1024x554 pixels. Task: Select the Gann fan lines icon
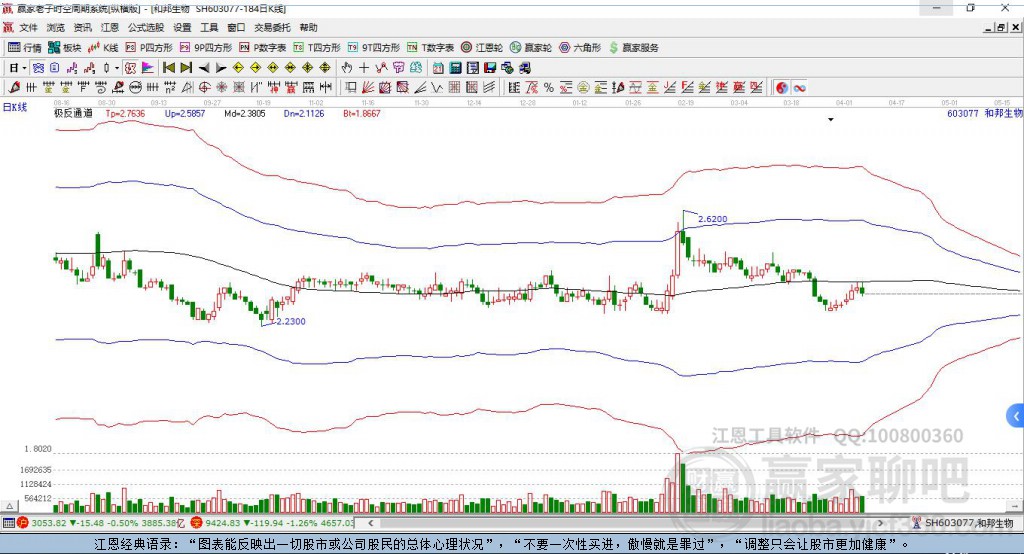368,88
